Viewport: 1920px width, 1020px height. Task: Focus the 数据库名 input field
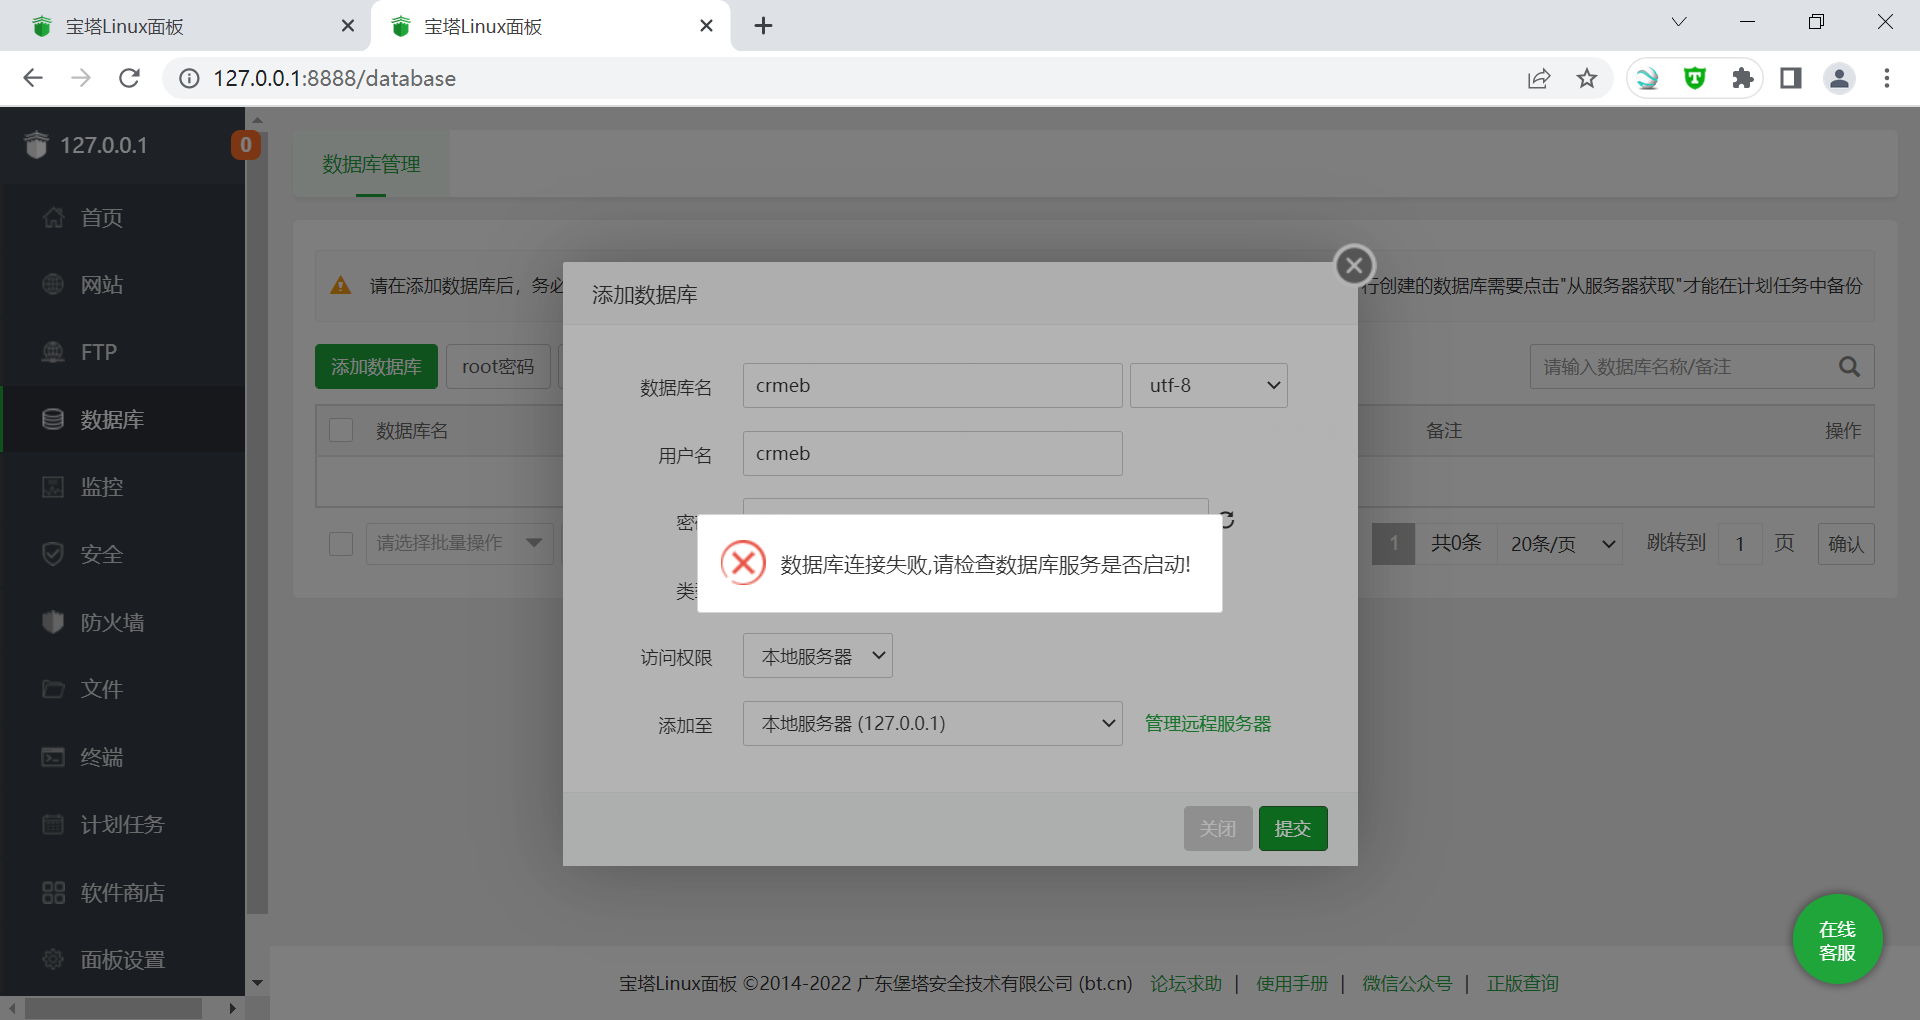click(932, 385)
